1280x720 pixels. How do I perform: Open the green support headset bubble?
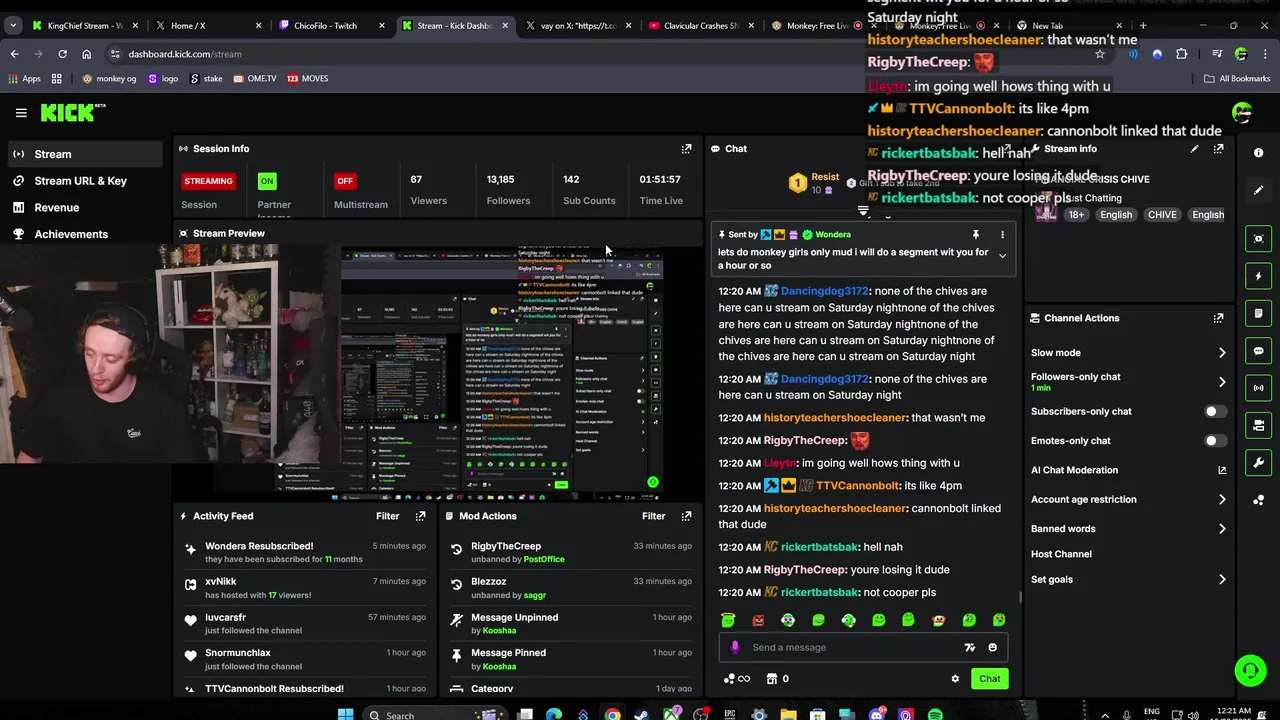[x=1250, y=670]
